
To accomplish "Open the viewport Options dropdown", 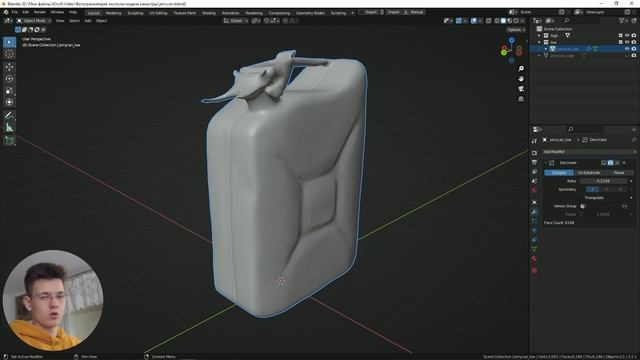I will pos(516,30).
